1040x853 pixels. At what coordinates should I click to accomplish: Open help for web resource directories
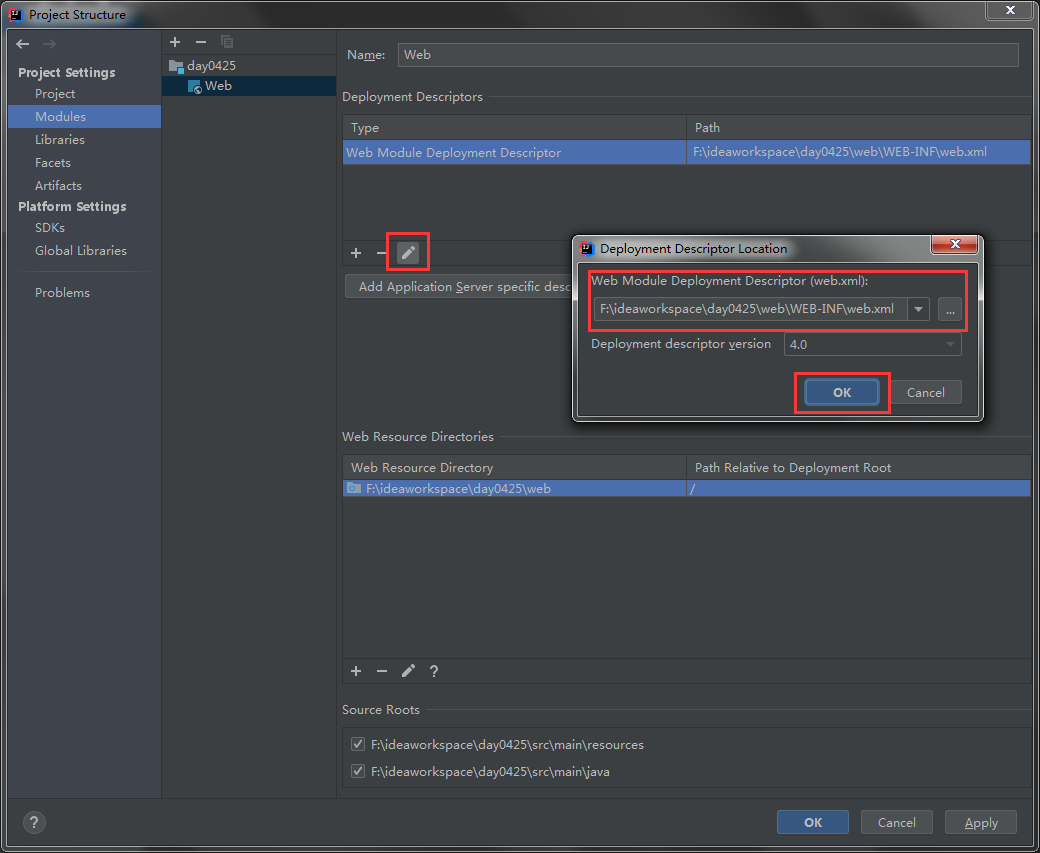[434, 671]
